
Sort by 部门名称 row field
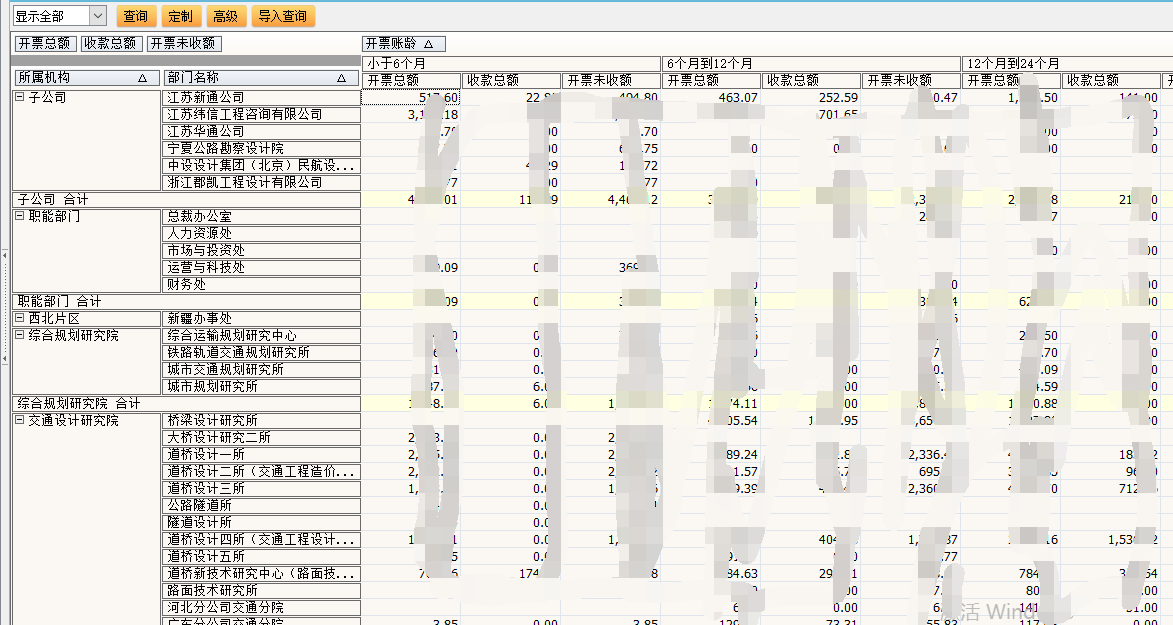pos(260,78)
